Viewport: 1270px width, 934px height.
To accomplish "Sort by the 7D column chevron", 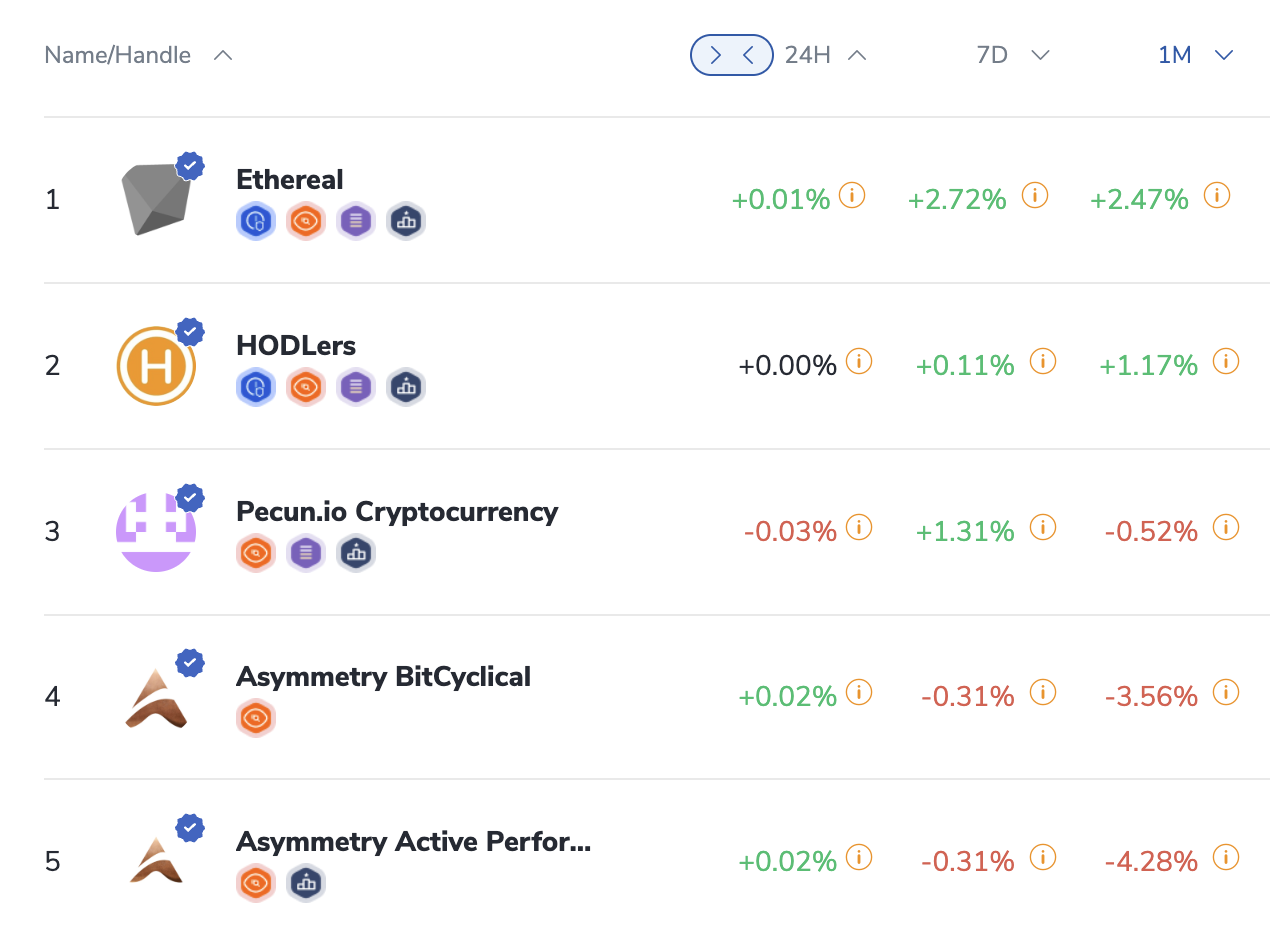I will point(1040,55).
